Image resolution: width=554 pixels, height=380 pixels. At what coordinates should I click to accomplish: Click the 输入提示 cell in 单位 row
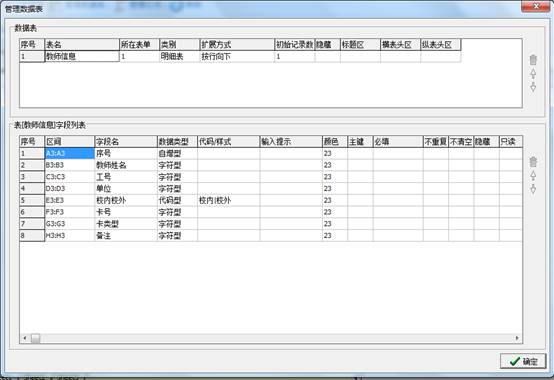tap(291, 188)
